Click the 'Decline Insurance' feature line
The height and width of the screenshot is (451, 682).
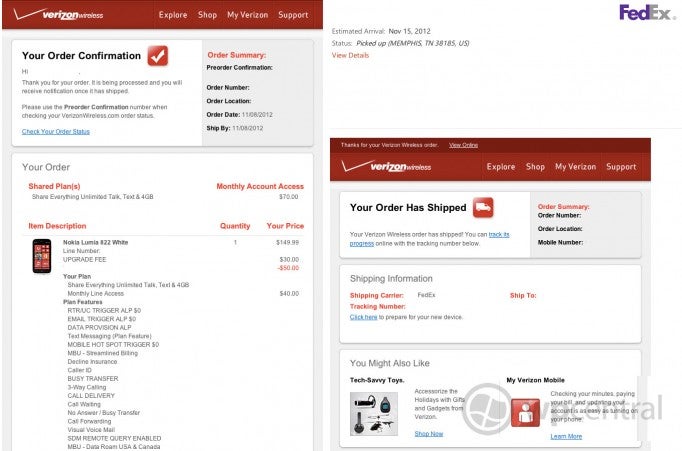(92, 361)
